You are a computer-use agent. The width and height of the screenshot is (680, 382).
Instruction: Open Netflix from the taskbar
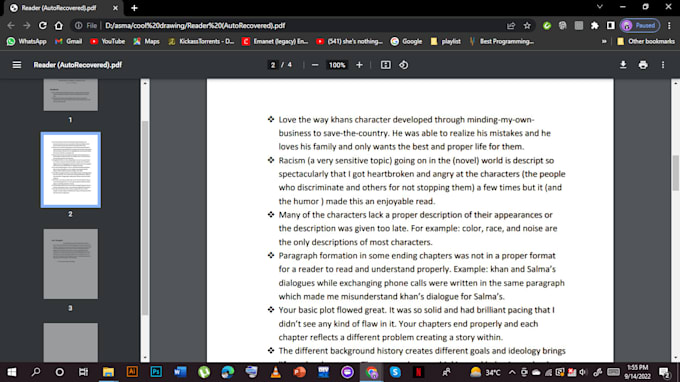click(418, 372)
